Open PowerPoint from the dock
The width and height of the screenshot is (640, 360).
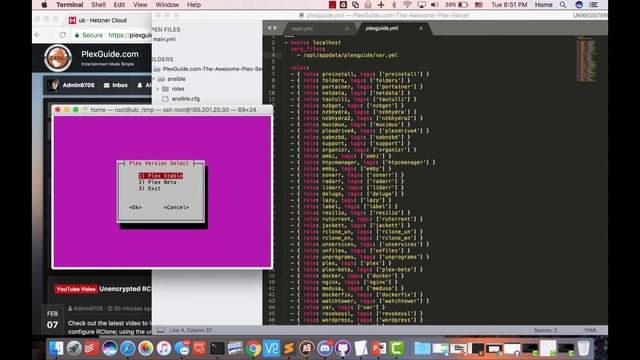click(379, 348)
